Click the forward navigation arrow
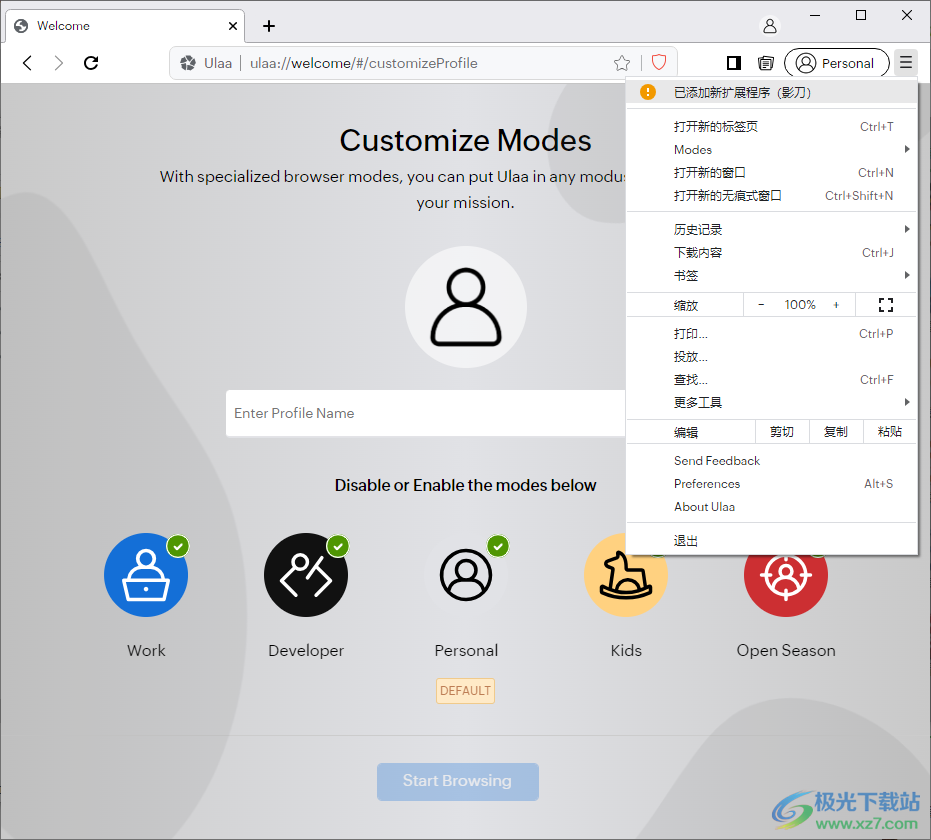 coord(58,63)
